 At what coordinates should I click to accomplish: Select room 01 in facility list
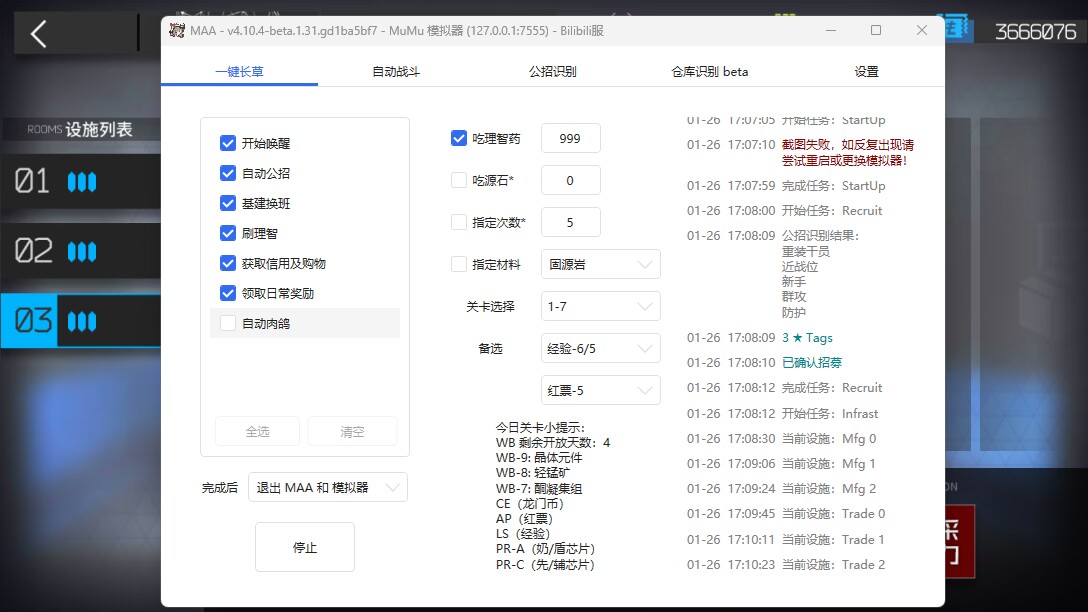[80, 181]
